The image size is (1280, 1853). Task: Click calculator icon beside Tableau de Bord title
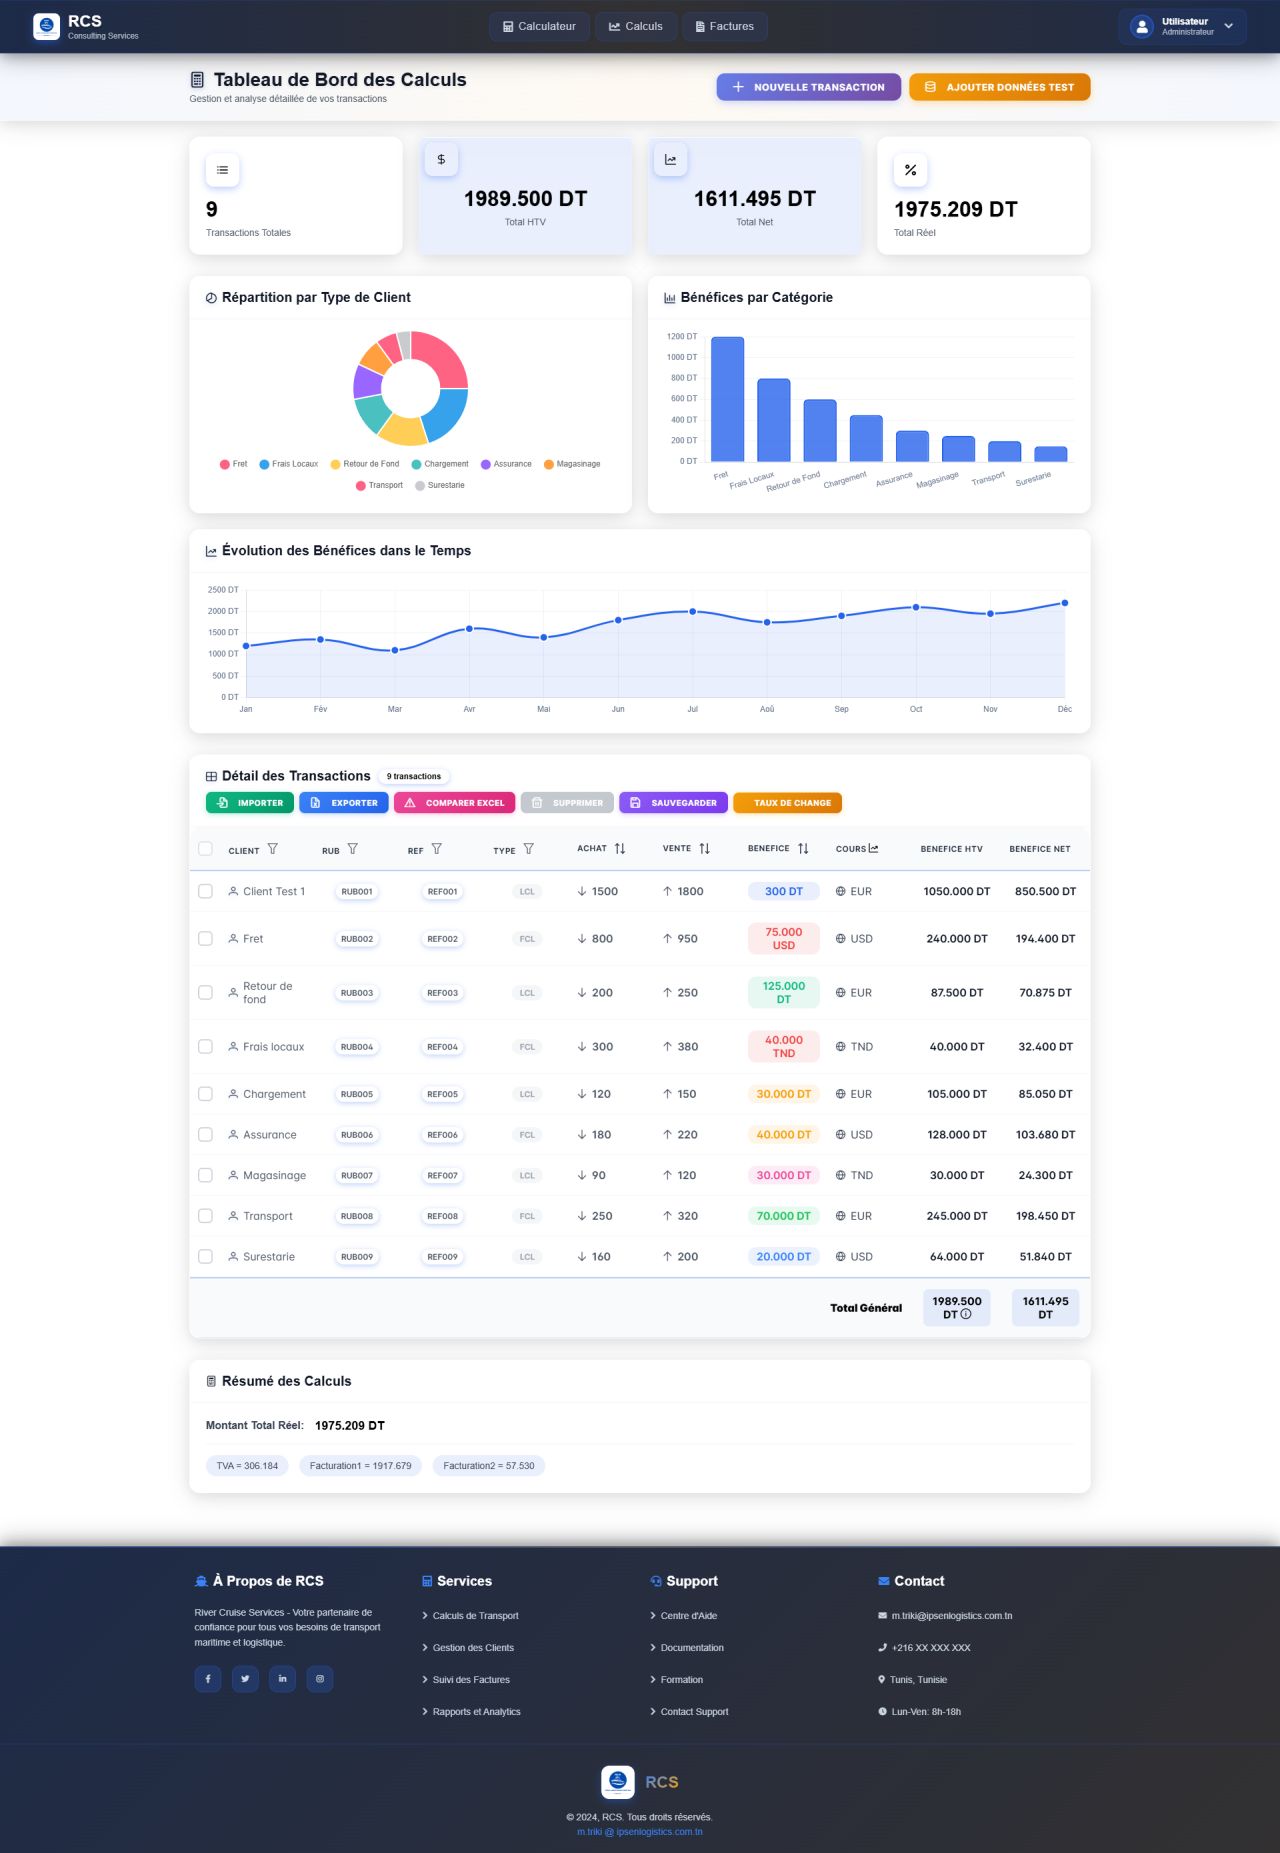click(197, 80)
